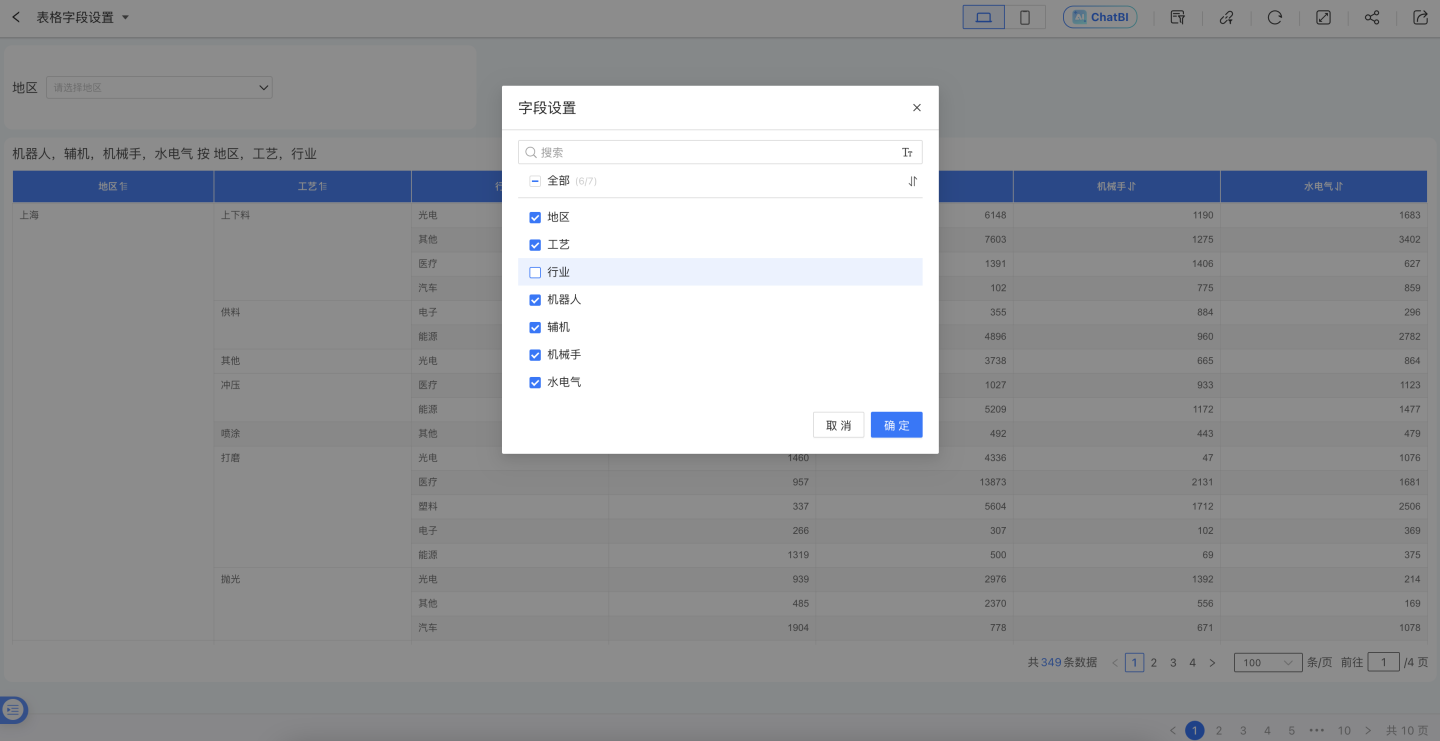Switch to mobile device preview icon
The image size is (1440, 741).
[x=1025, y=17]
